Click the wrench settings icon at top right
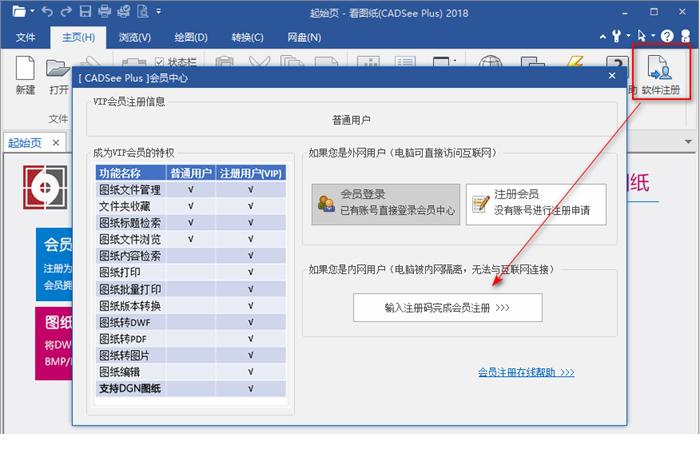This screenshot has height=451, width=700. click(x=617, y=36)
